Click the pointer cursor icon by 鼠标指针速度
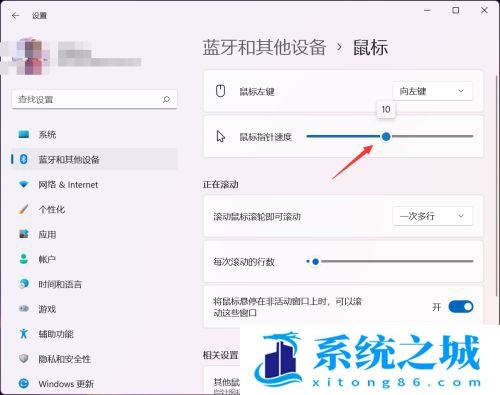500x395 pixels. [x=220, y=136]
